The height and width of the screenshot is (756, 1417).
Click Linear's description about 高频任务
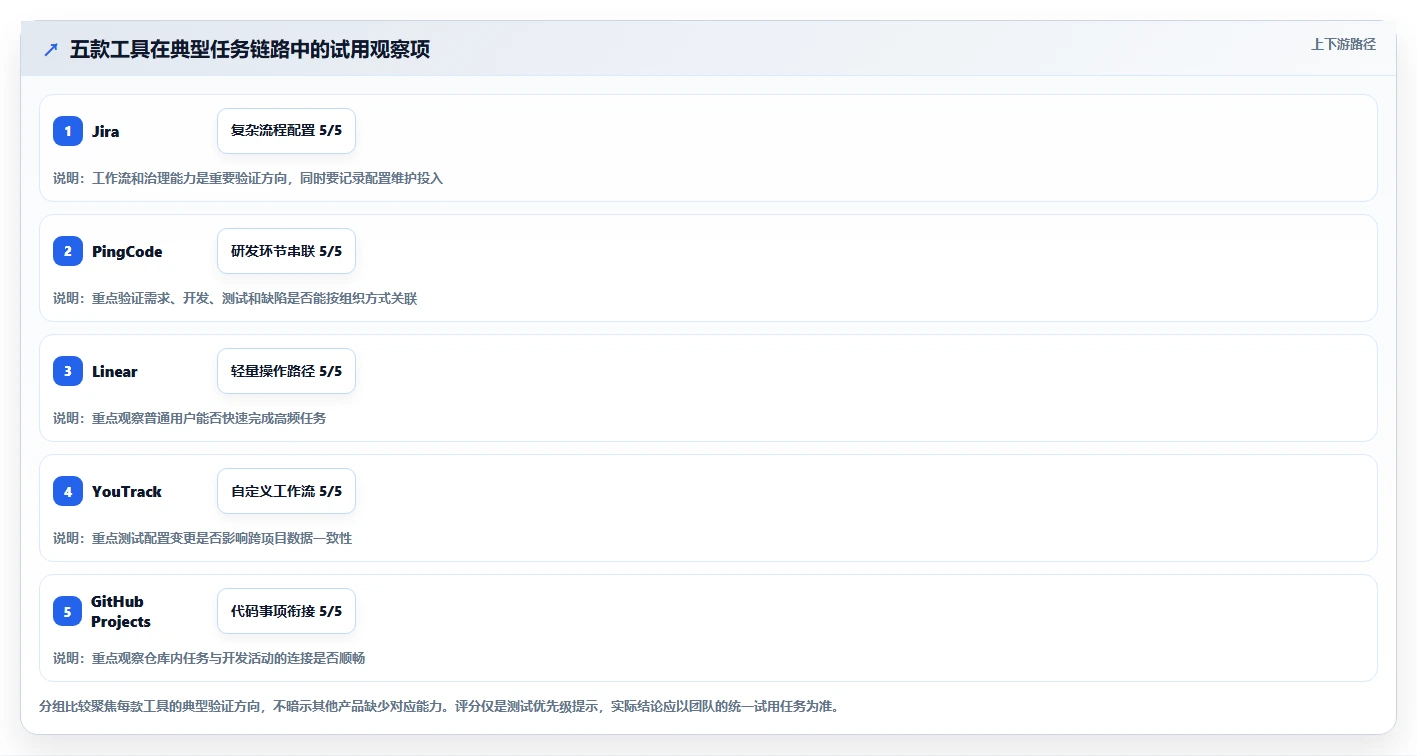[x=189, y=418]
